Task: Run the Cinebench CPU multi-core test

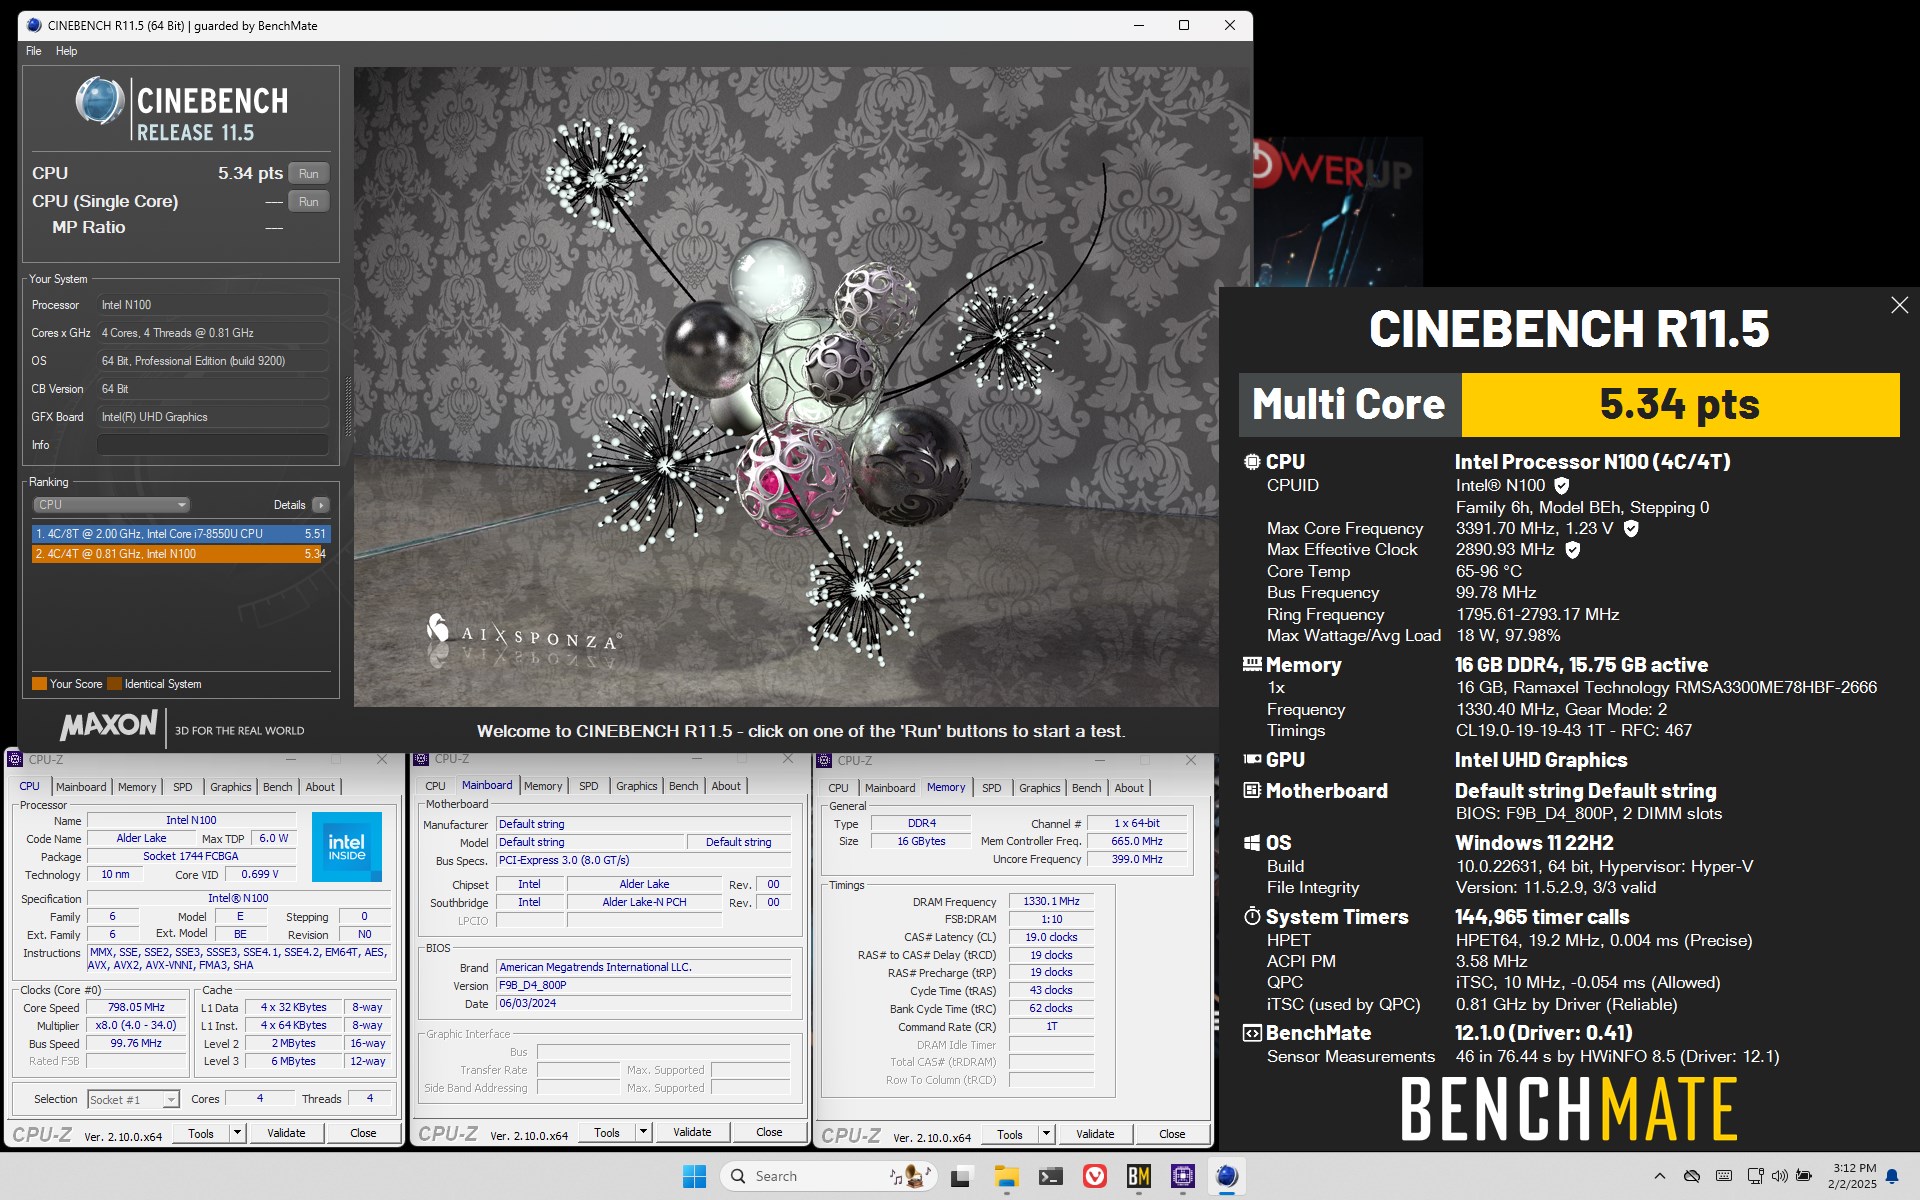Action: tap(309, 173)
